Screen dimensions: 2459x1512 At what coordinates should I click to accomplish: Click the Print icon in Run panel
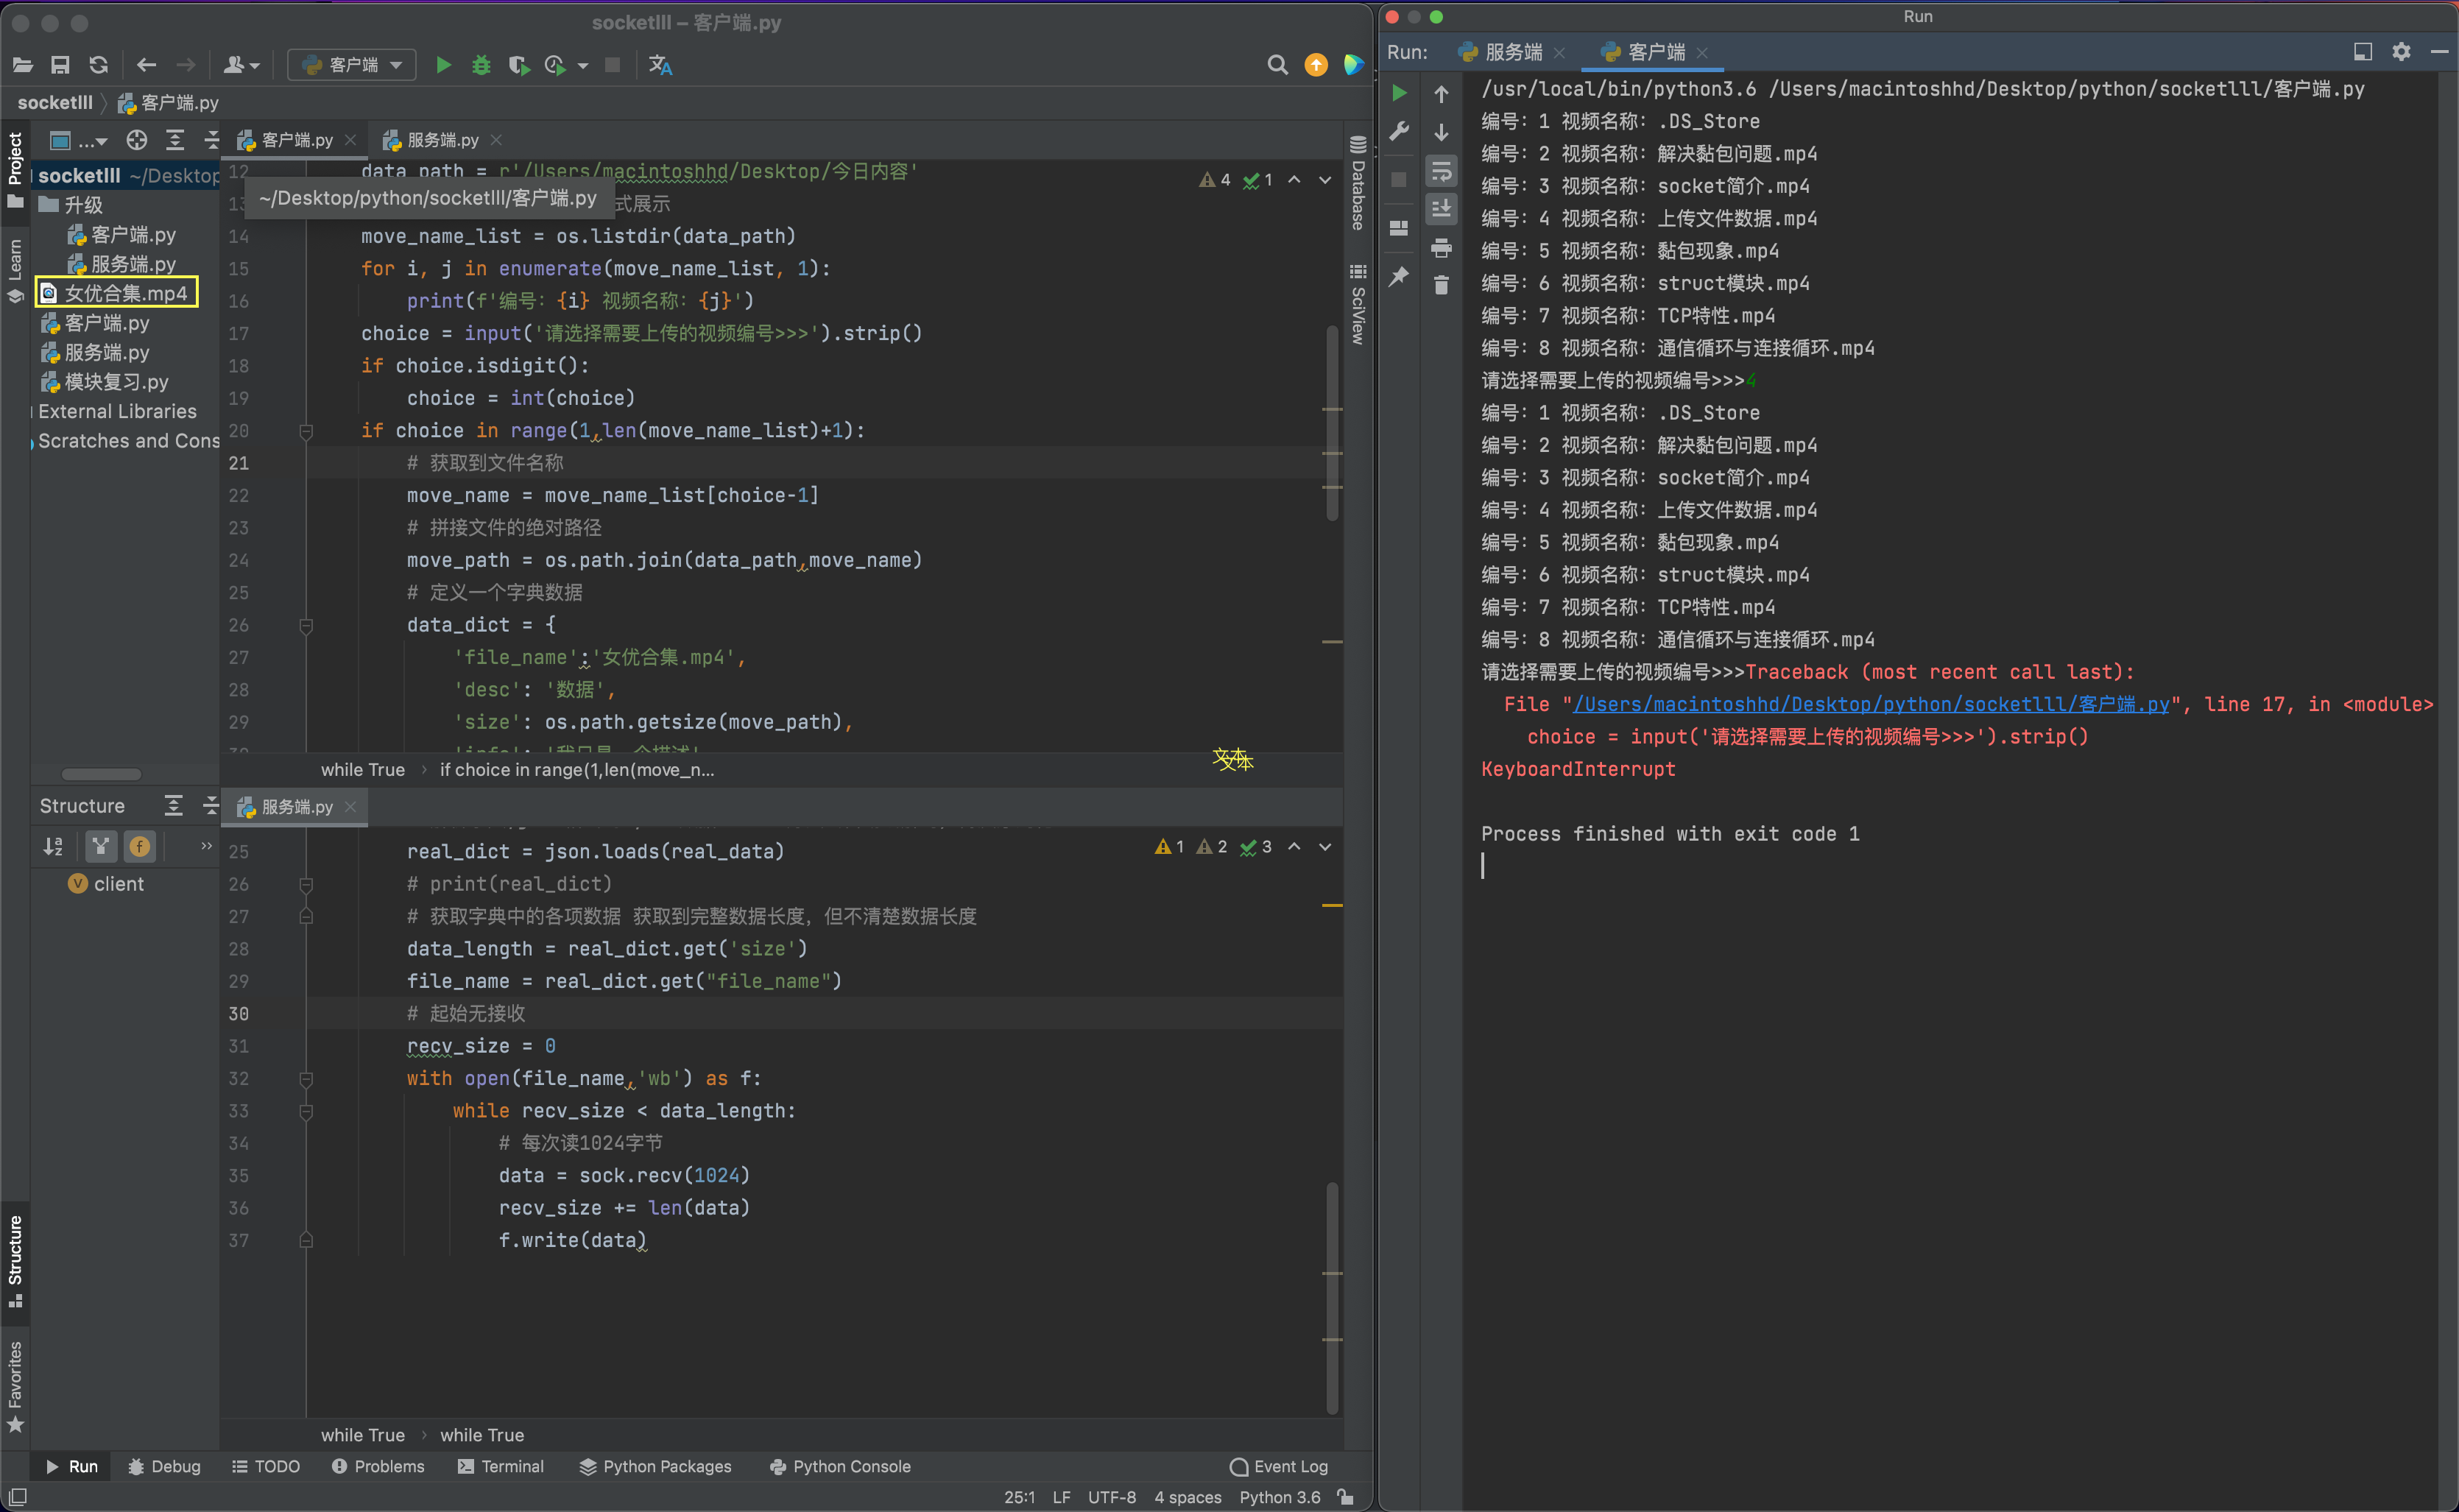pyautogui.click(x=1441, y=247)
